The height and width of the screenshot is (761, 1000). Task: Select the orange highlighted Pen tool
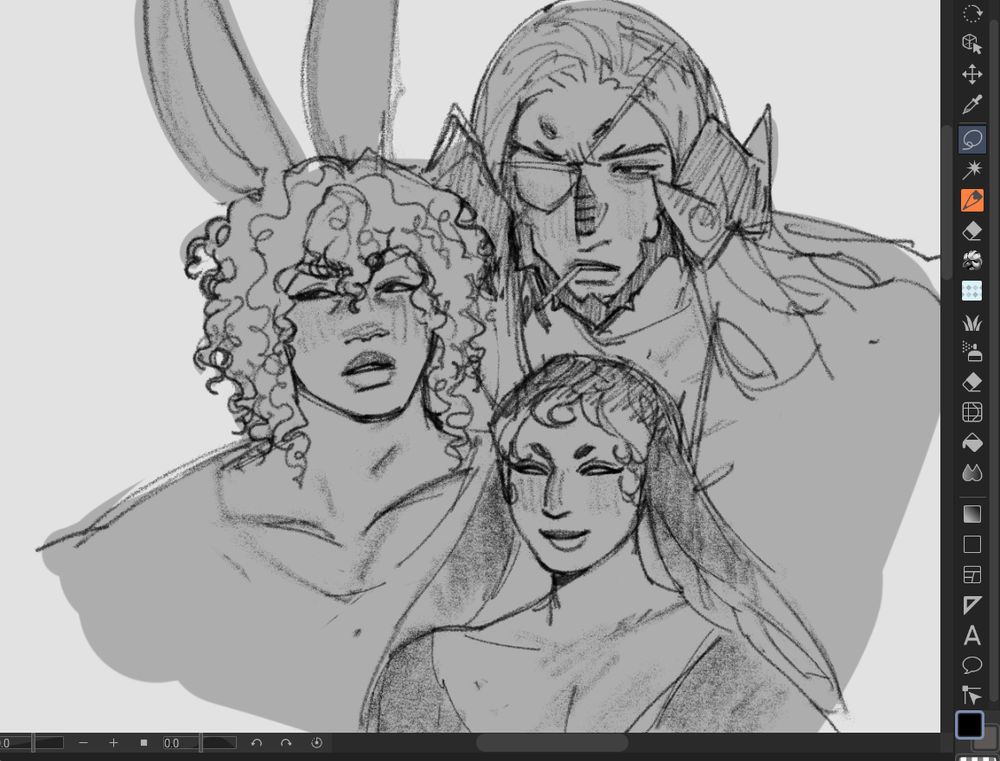coord(971,200)
